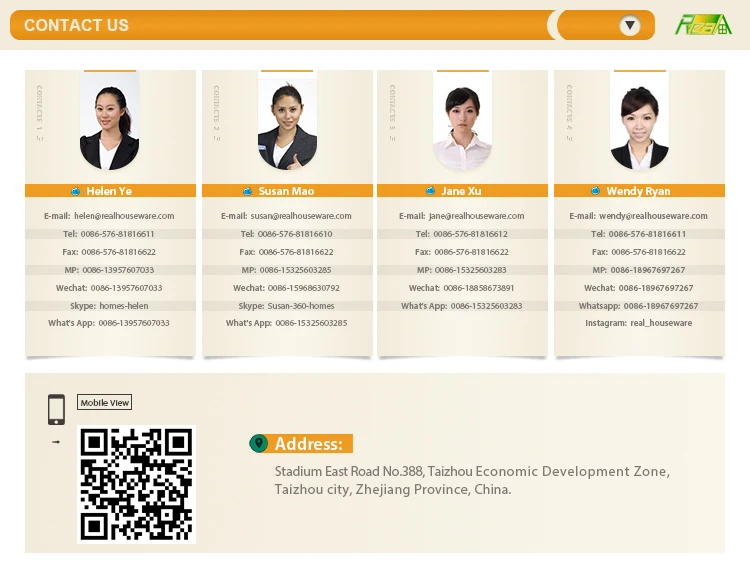Click Susan's Wechat 0086-15968630792
Image resolution: width=750 pixels, height=583 pixels.
pos(304,288)
